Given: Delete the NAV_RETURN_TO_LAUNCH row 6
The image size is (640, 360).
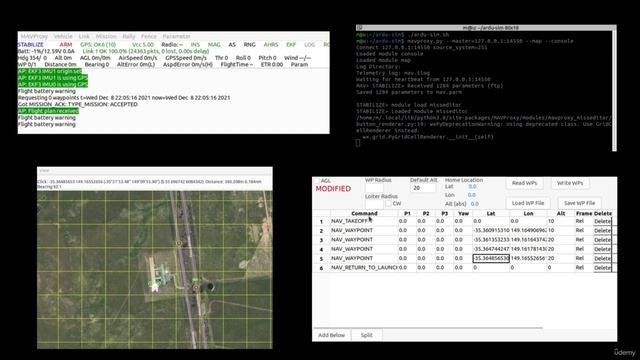Looking at the screenshot, I should 602,268.
